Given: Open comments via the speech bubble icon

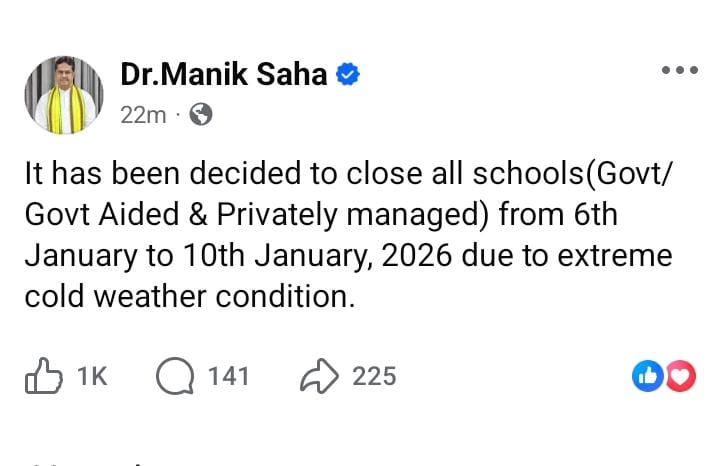Looking at the screenshot, I should point(176,376).
